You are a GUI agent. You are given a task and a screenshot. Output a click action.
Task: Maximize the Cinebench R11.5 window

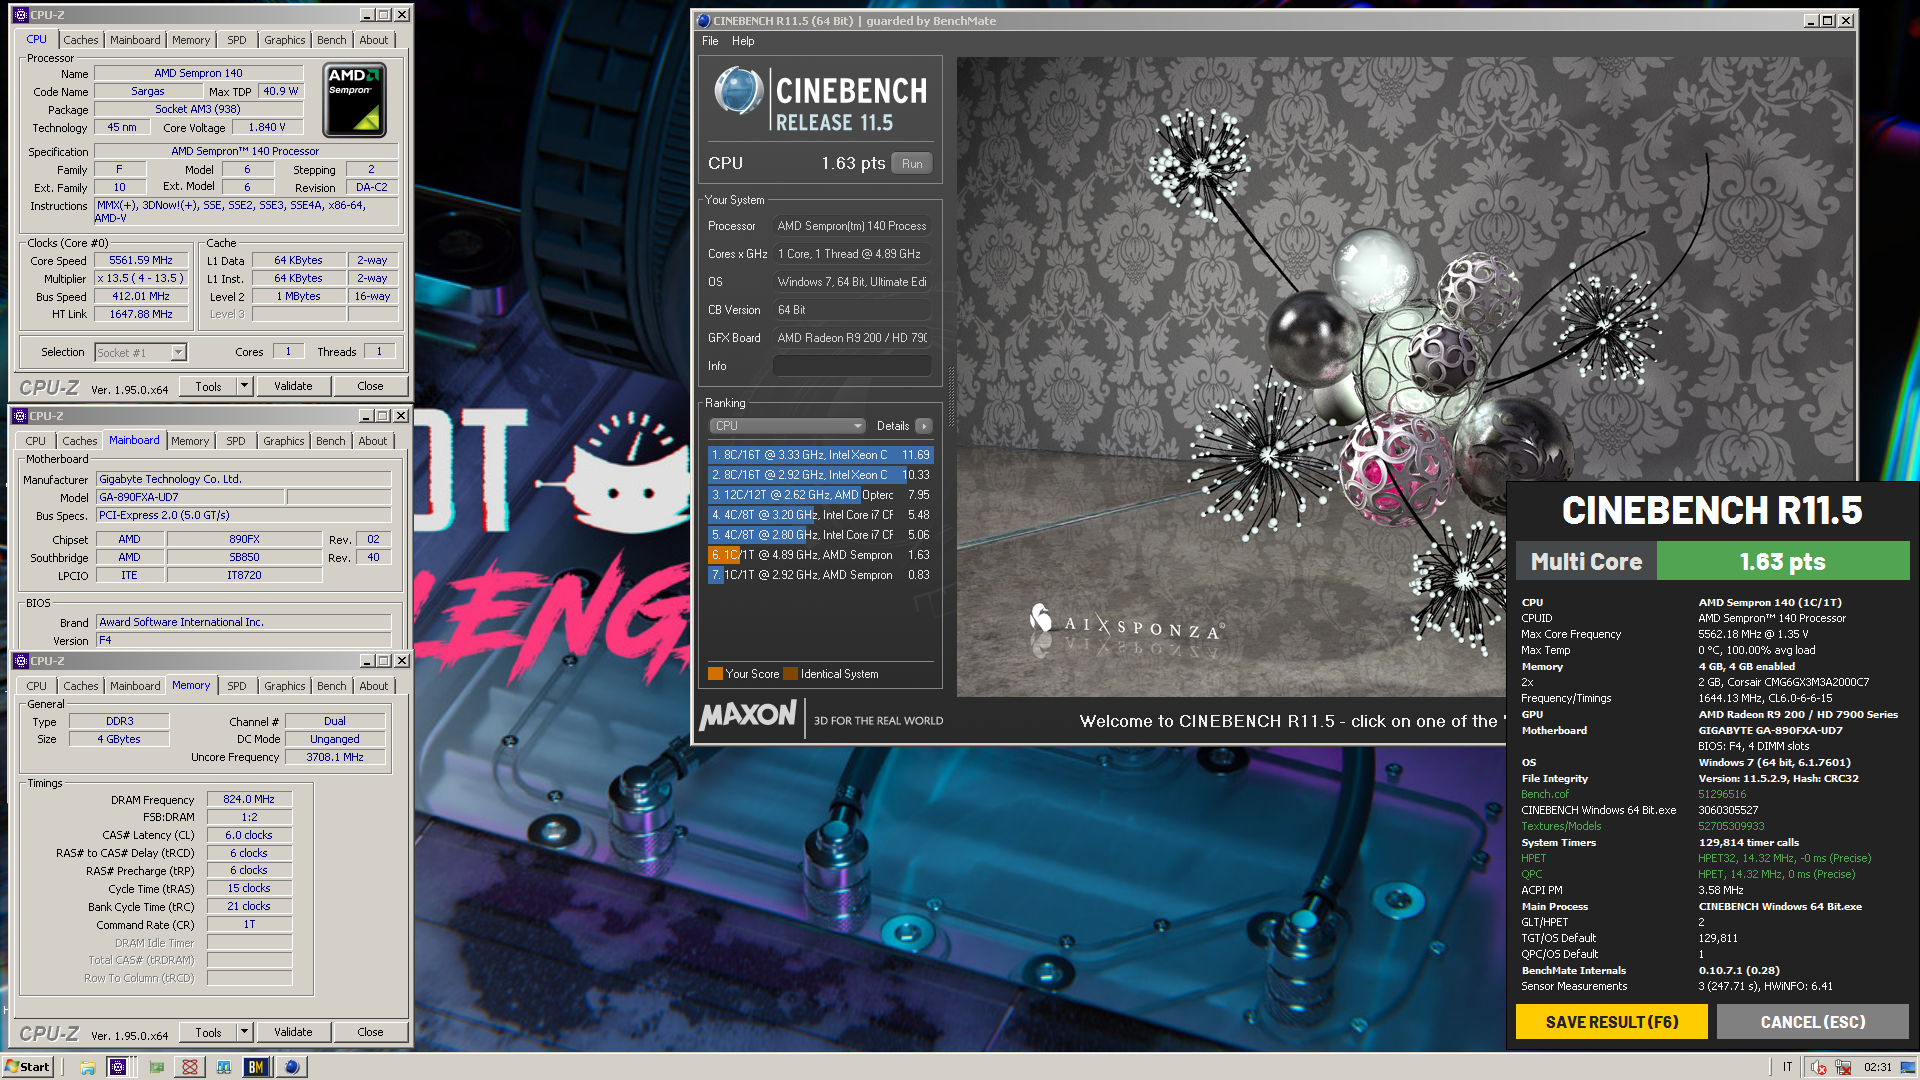coord(1828,20)
